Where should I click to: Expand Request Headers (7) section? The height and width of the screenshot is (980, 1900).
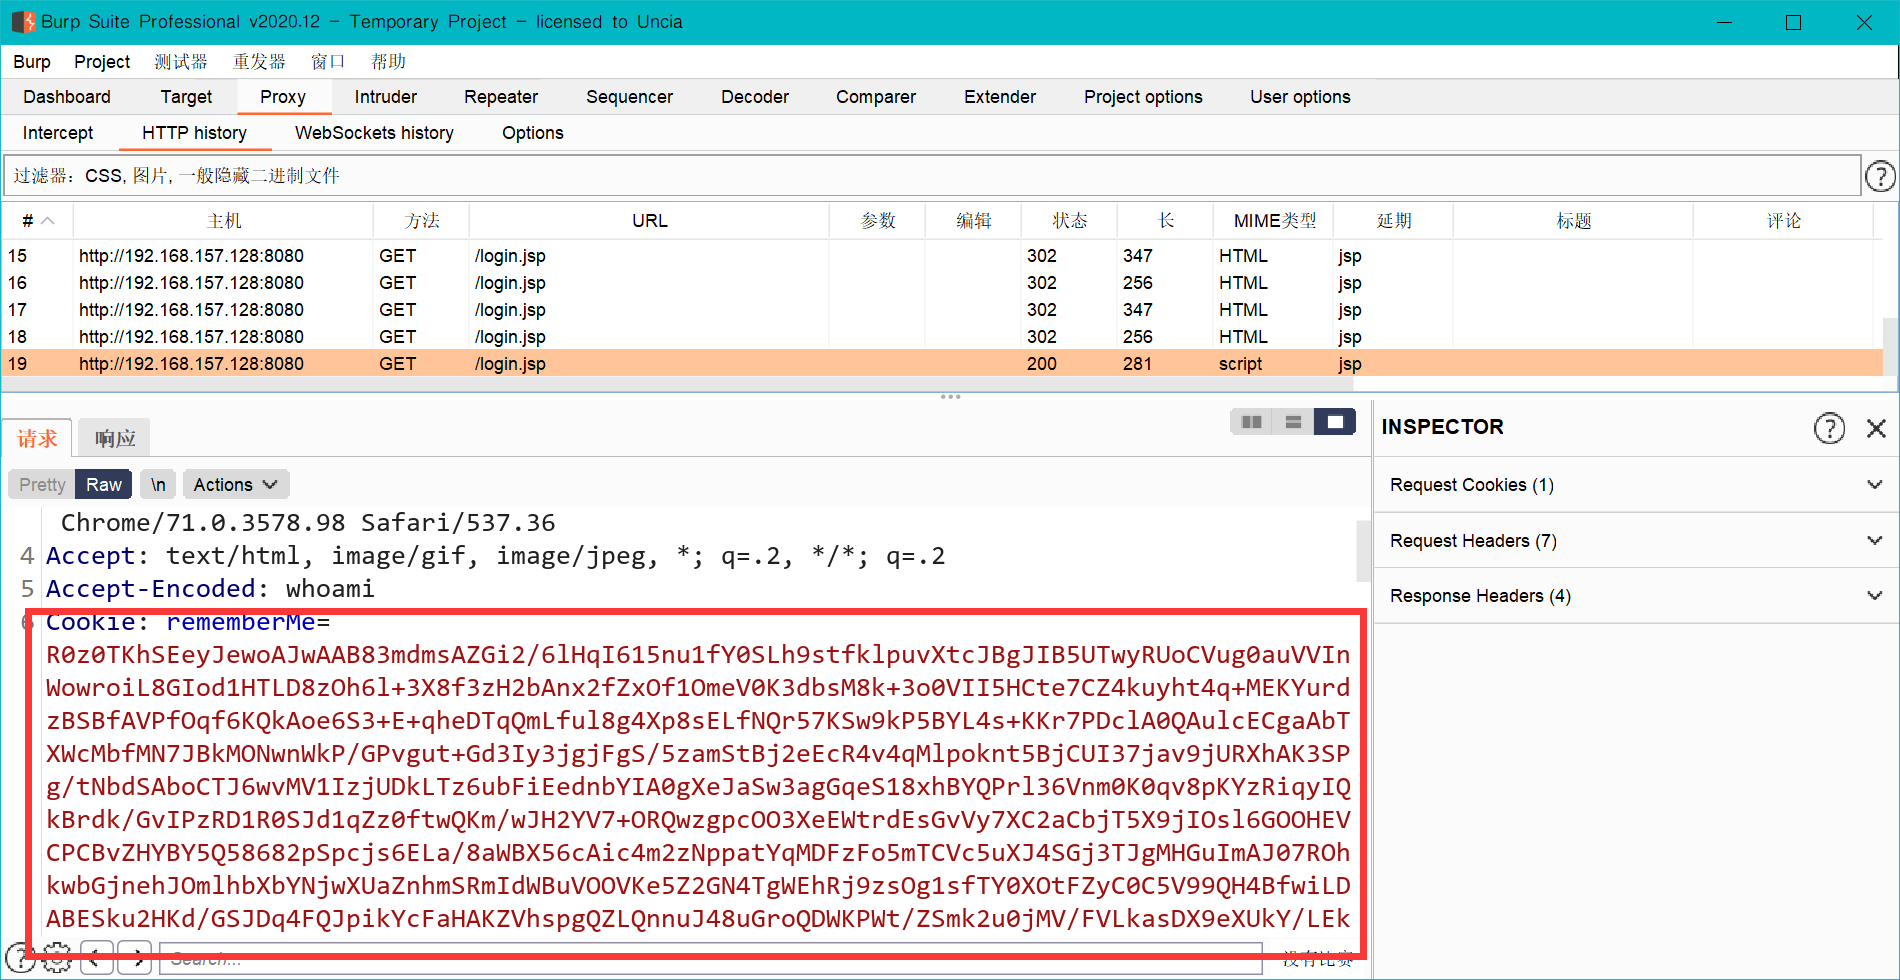[x=1636, y=541]
